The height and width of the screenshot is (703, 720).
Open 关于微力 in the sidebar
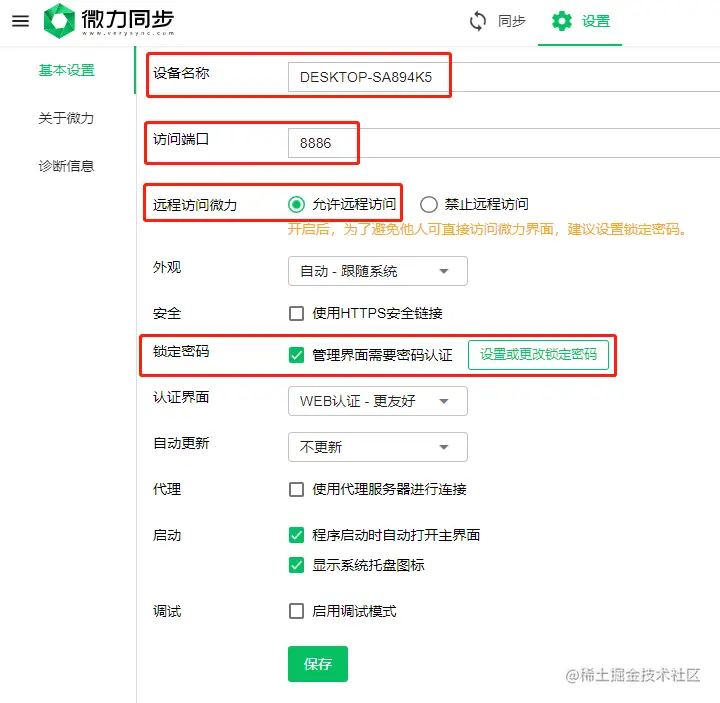tap(66, 118)
